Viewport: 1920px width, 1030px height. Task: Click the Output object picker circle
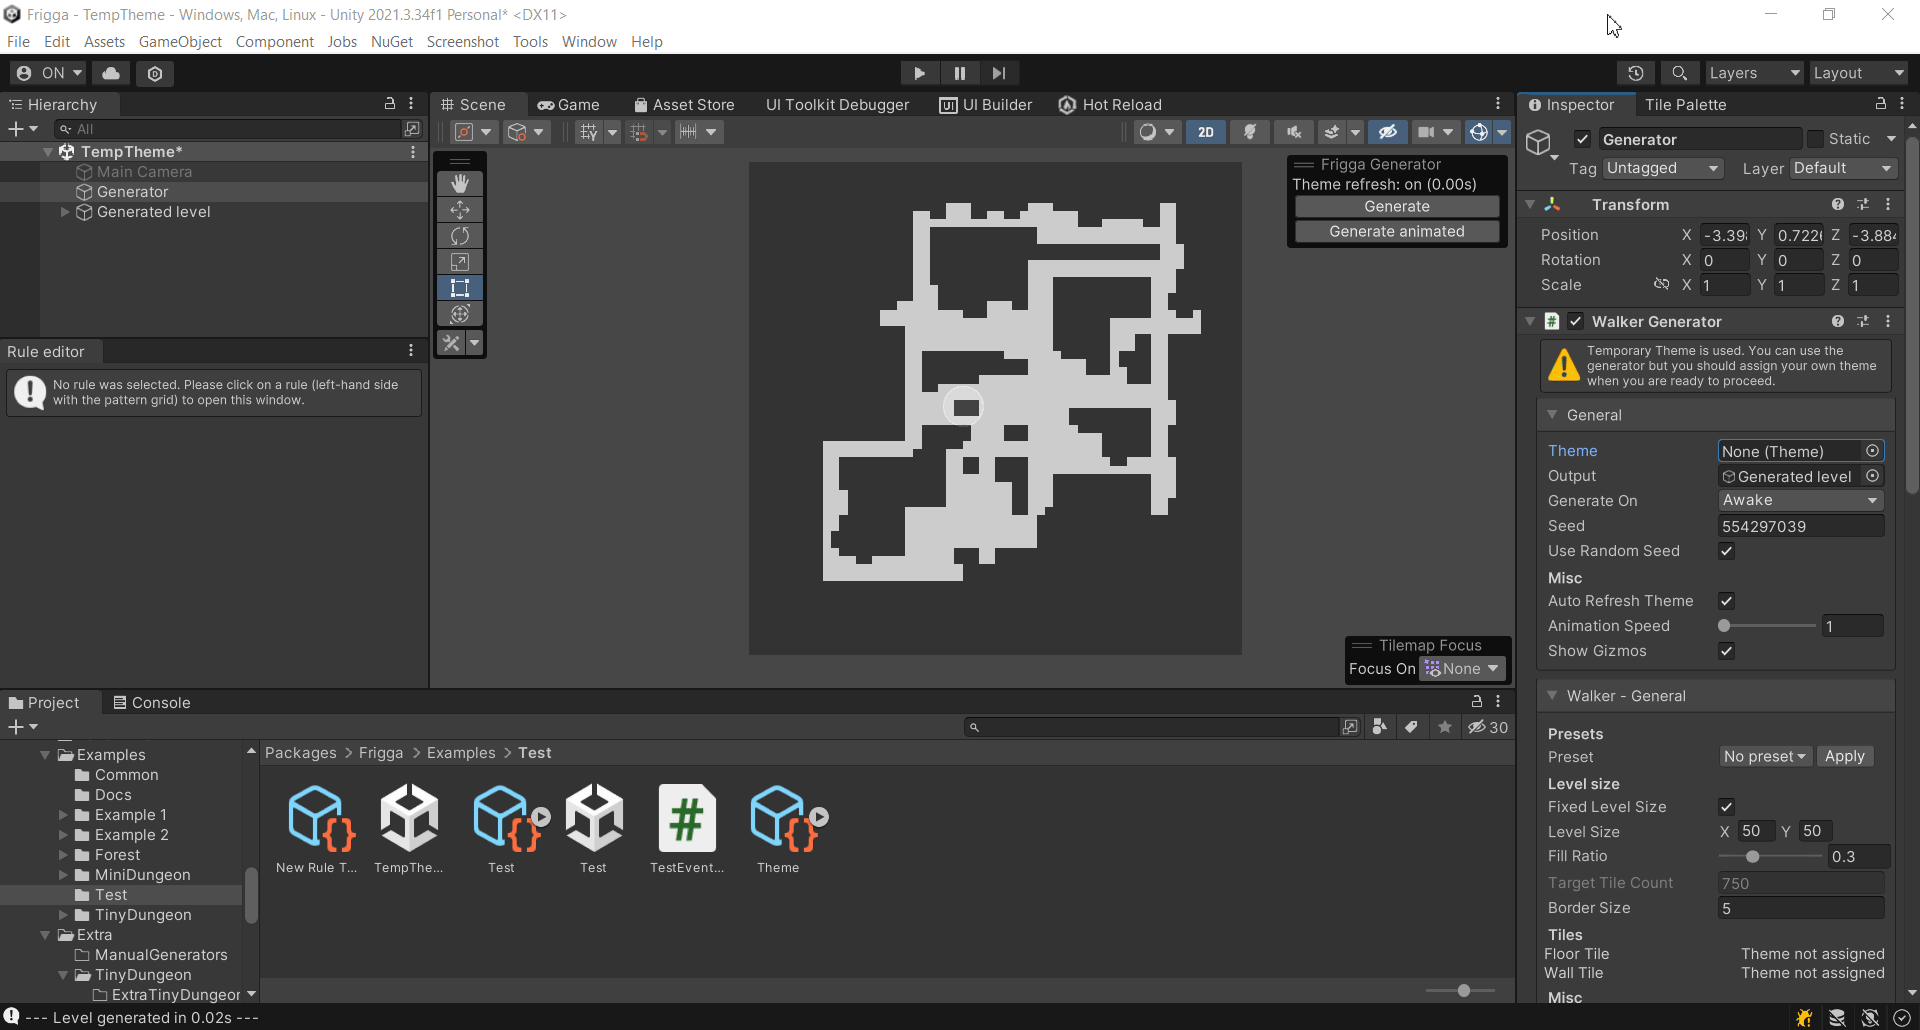1872,476
